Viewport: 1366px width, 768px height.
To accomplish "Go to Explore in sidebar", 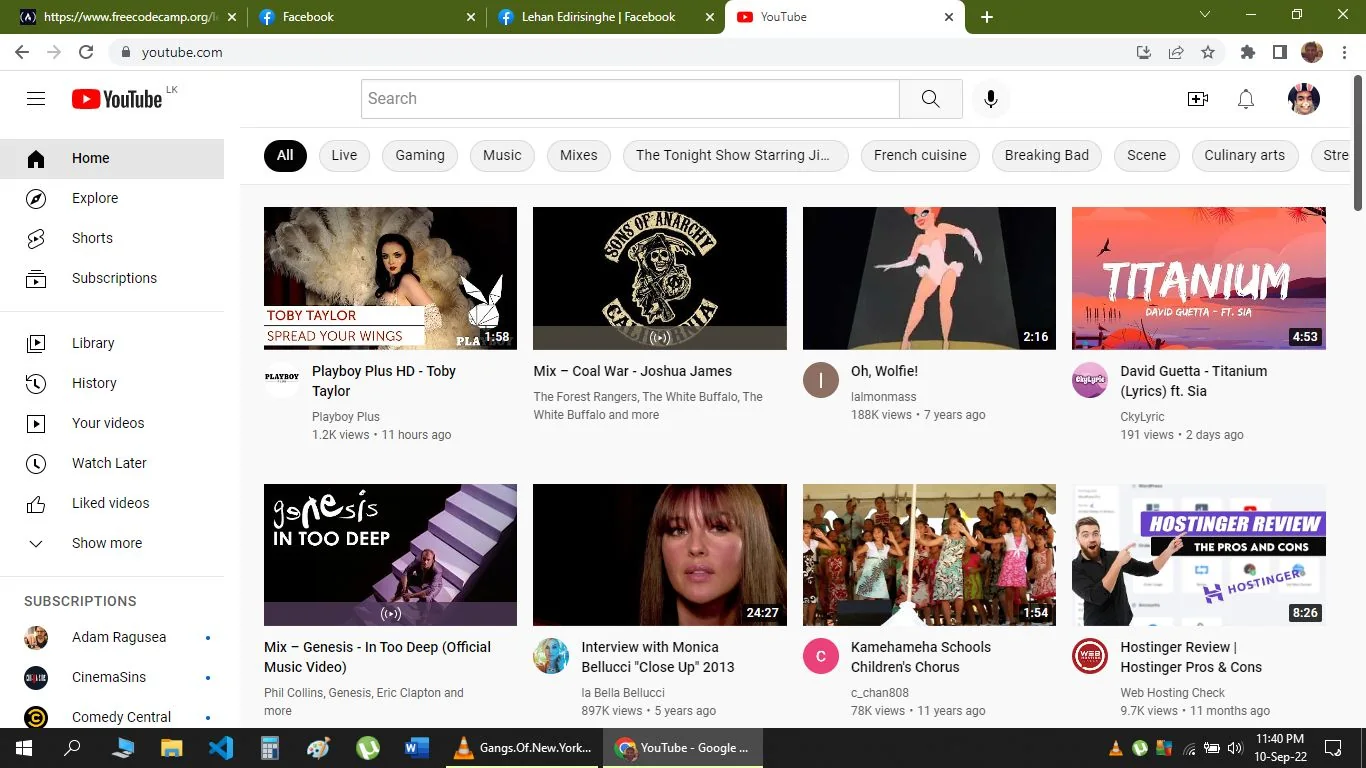I will (x=112, y=198).
